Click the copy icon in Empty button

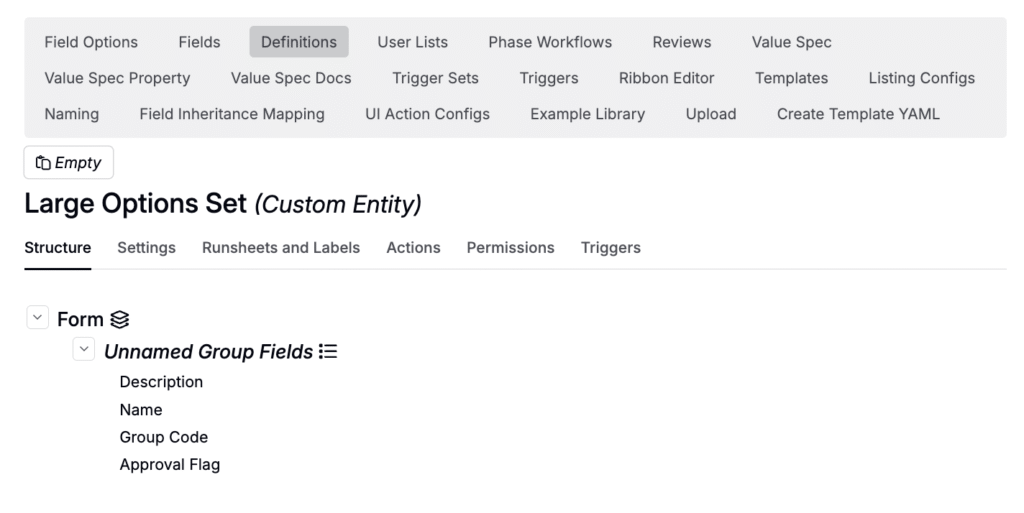(x=43, y=163)
